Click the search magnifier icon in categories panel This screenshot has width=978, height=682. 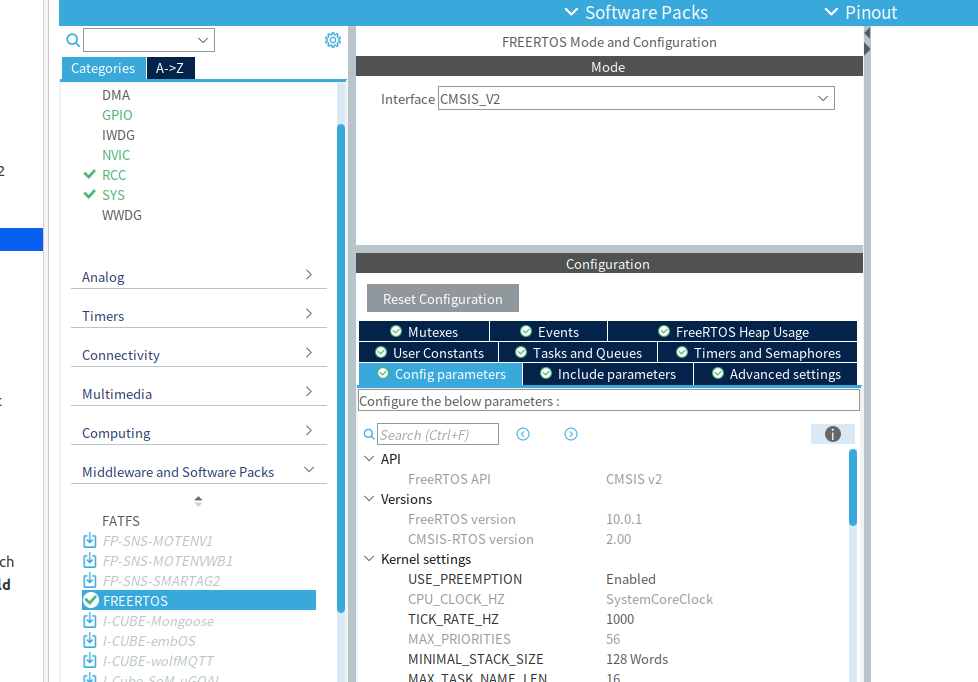click(x=73, y=41)
